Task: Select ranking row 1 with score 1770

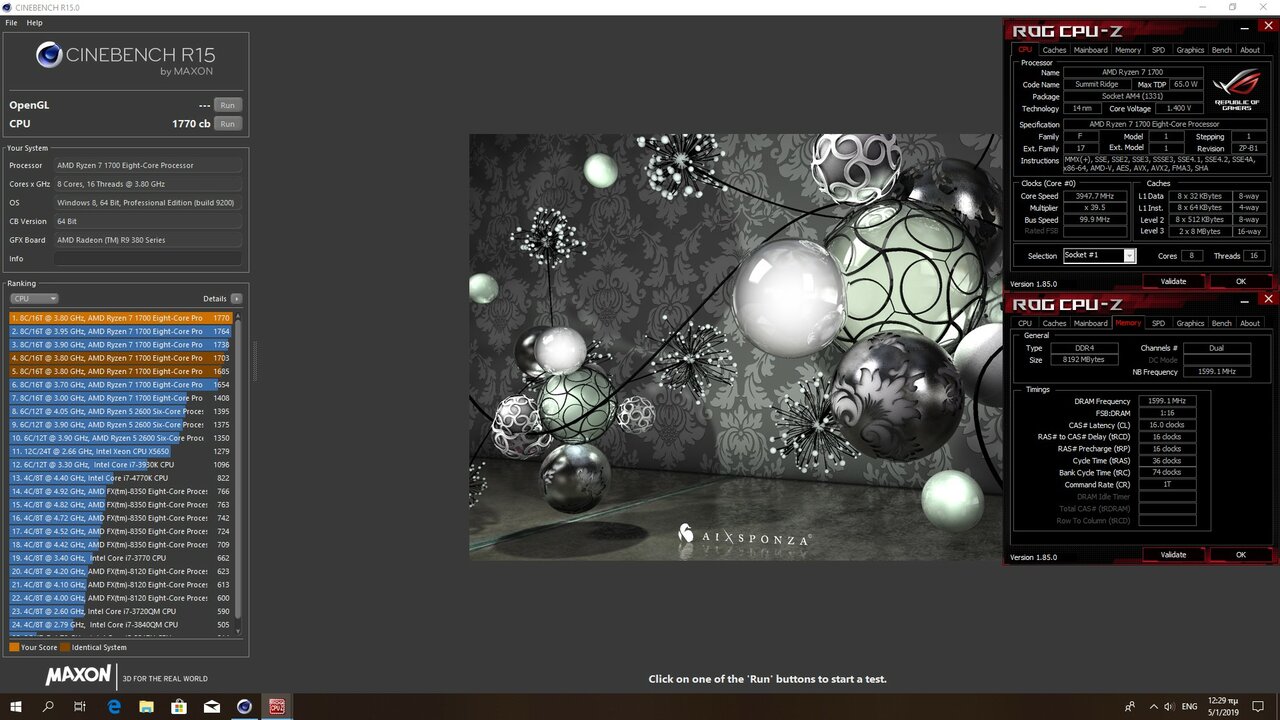Action: (x=121, y=318)
